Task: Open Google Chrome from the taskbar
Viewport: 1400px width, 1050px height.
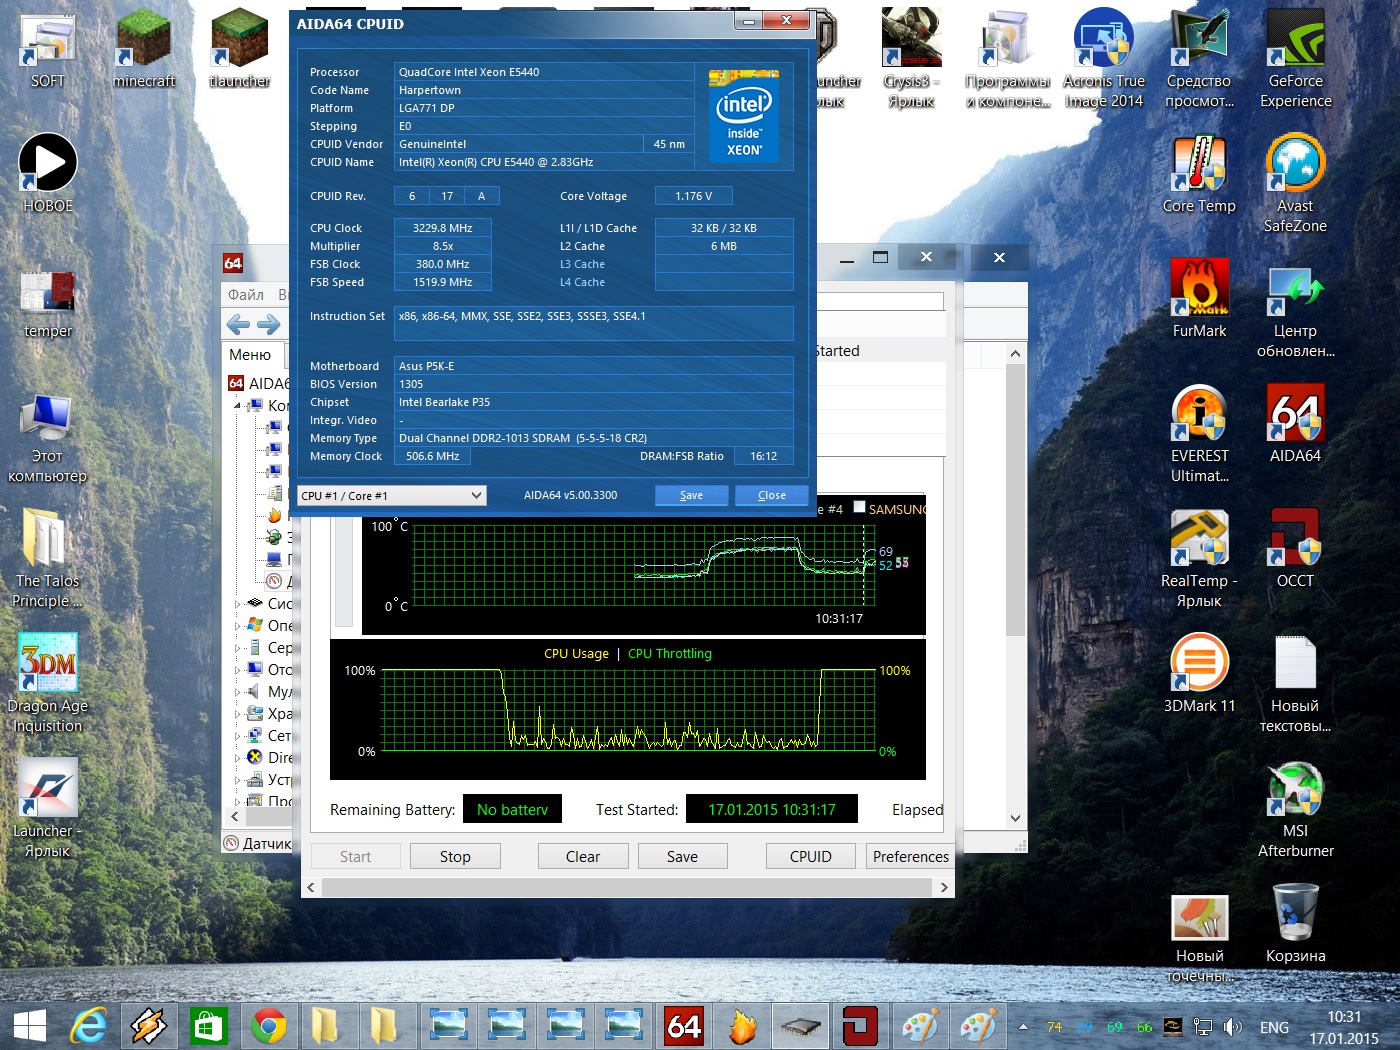Action: click(x=268, y=1026)
